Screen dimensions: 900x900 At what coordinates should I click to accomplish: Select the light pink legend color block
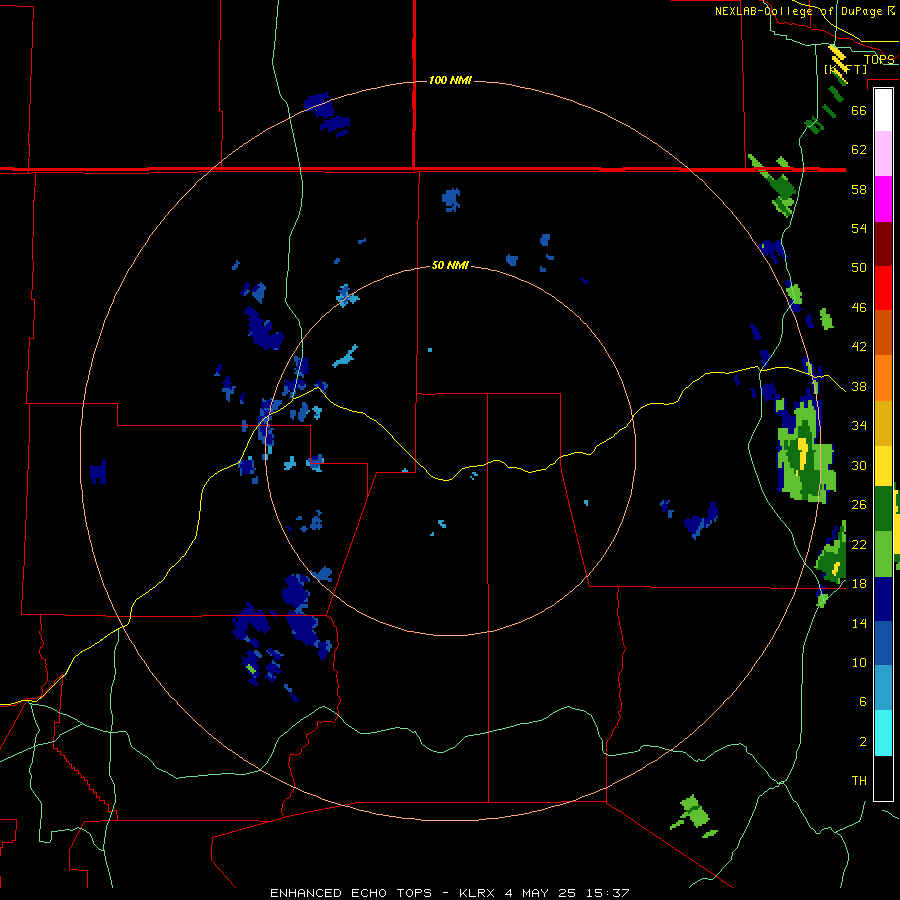883,154
